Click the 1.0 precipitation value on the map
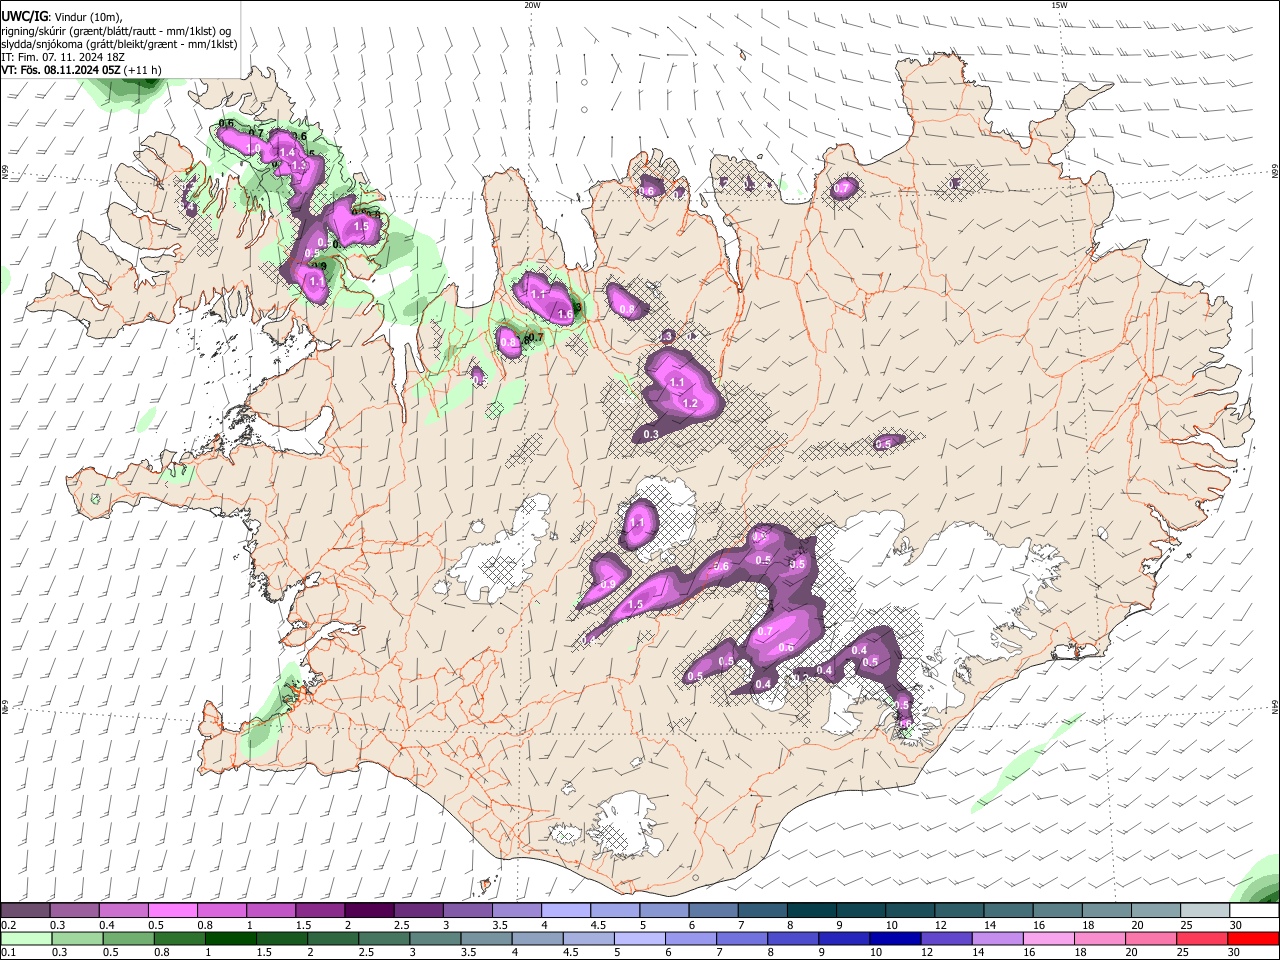Screen dimensions: 1280x960 click(253, 148)
